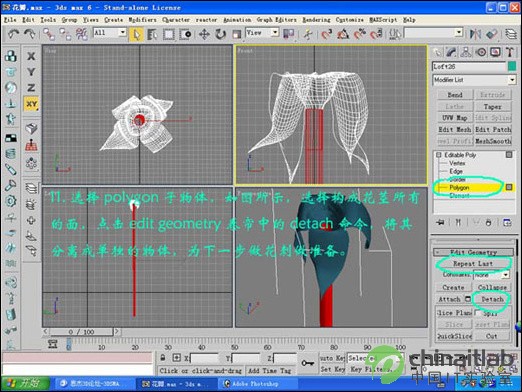This screenshot has height=392, width=522.
Task: Switch to the Create command panel tab
Action: click(436, 52)
